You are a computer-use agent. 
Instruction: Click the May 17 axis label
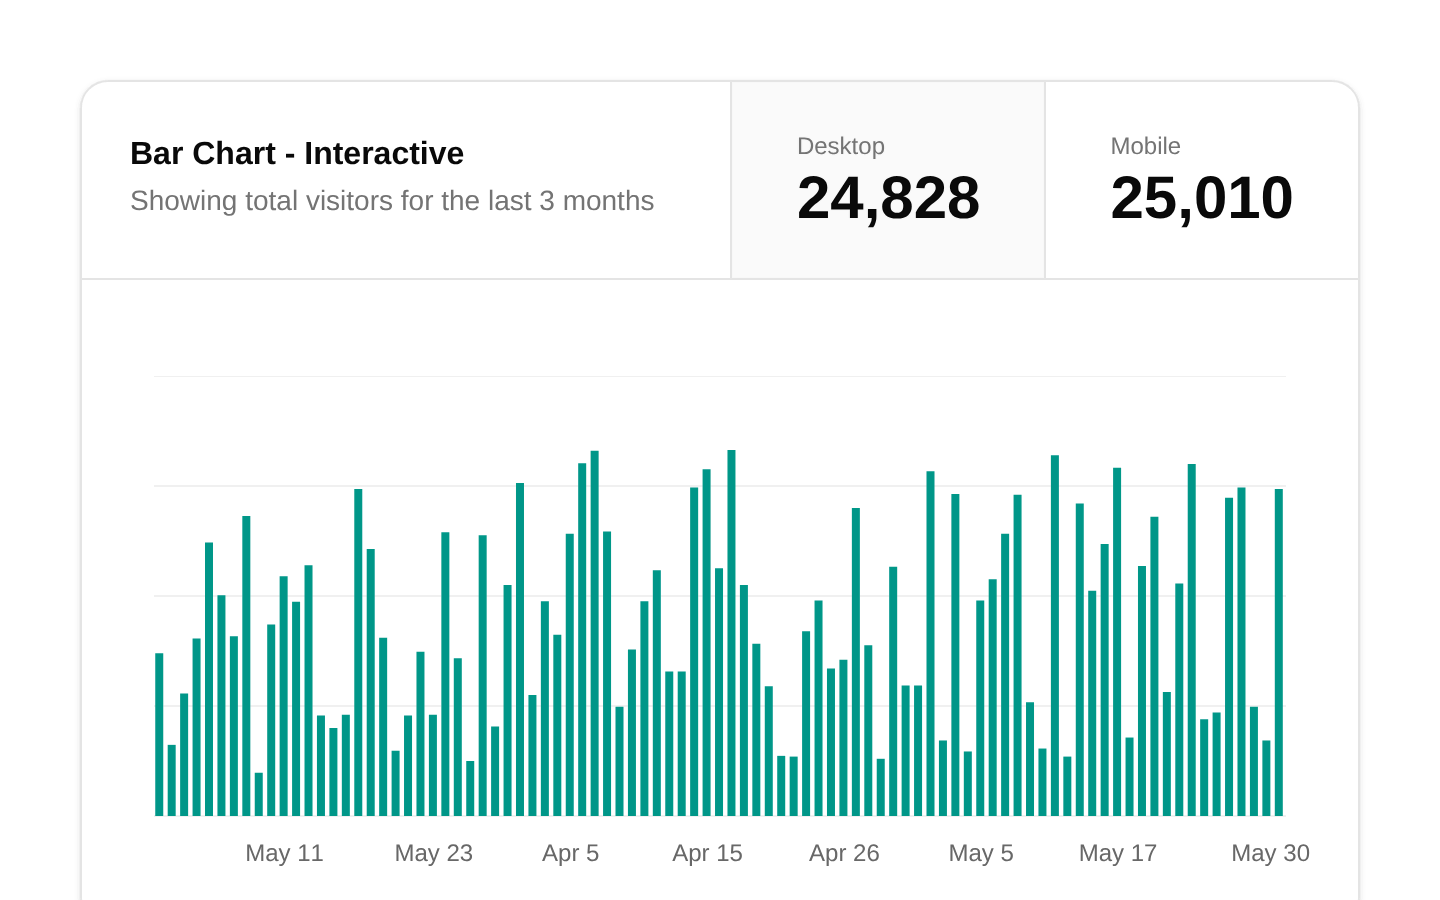tap(1118, 853)
